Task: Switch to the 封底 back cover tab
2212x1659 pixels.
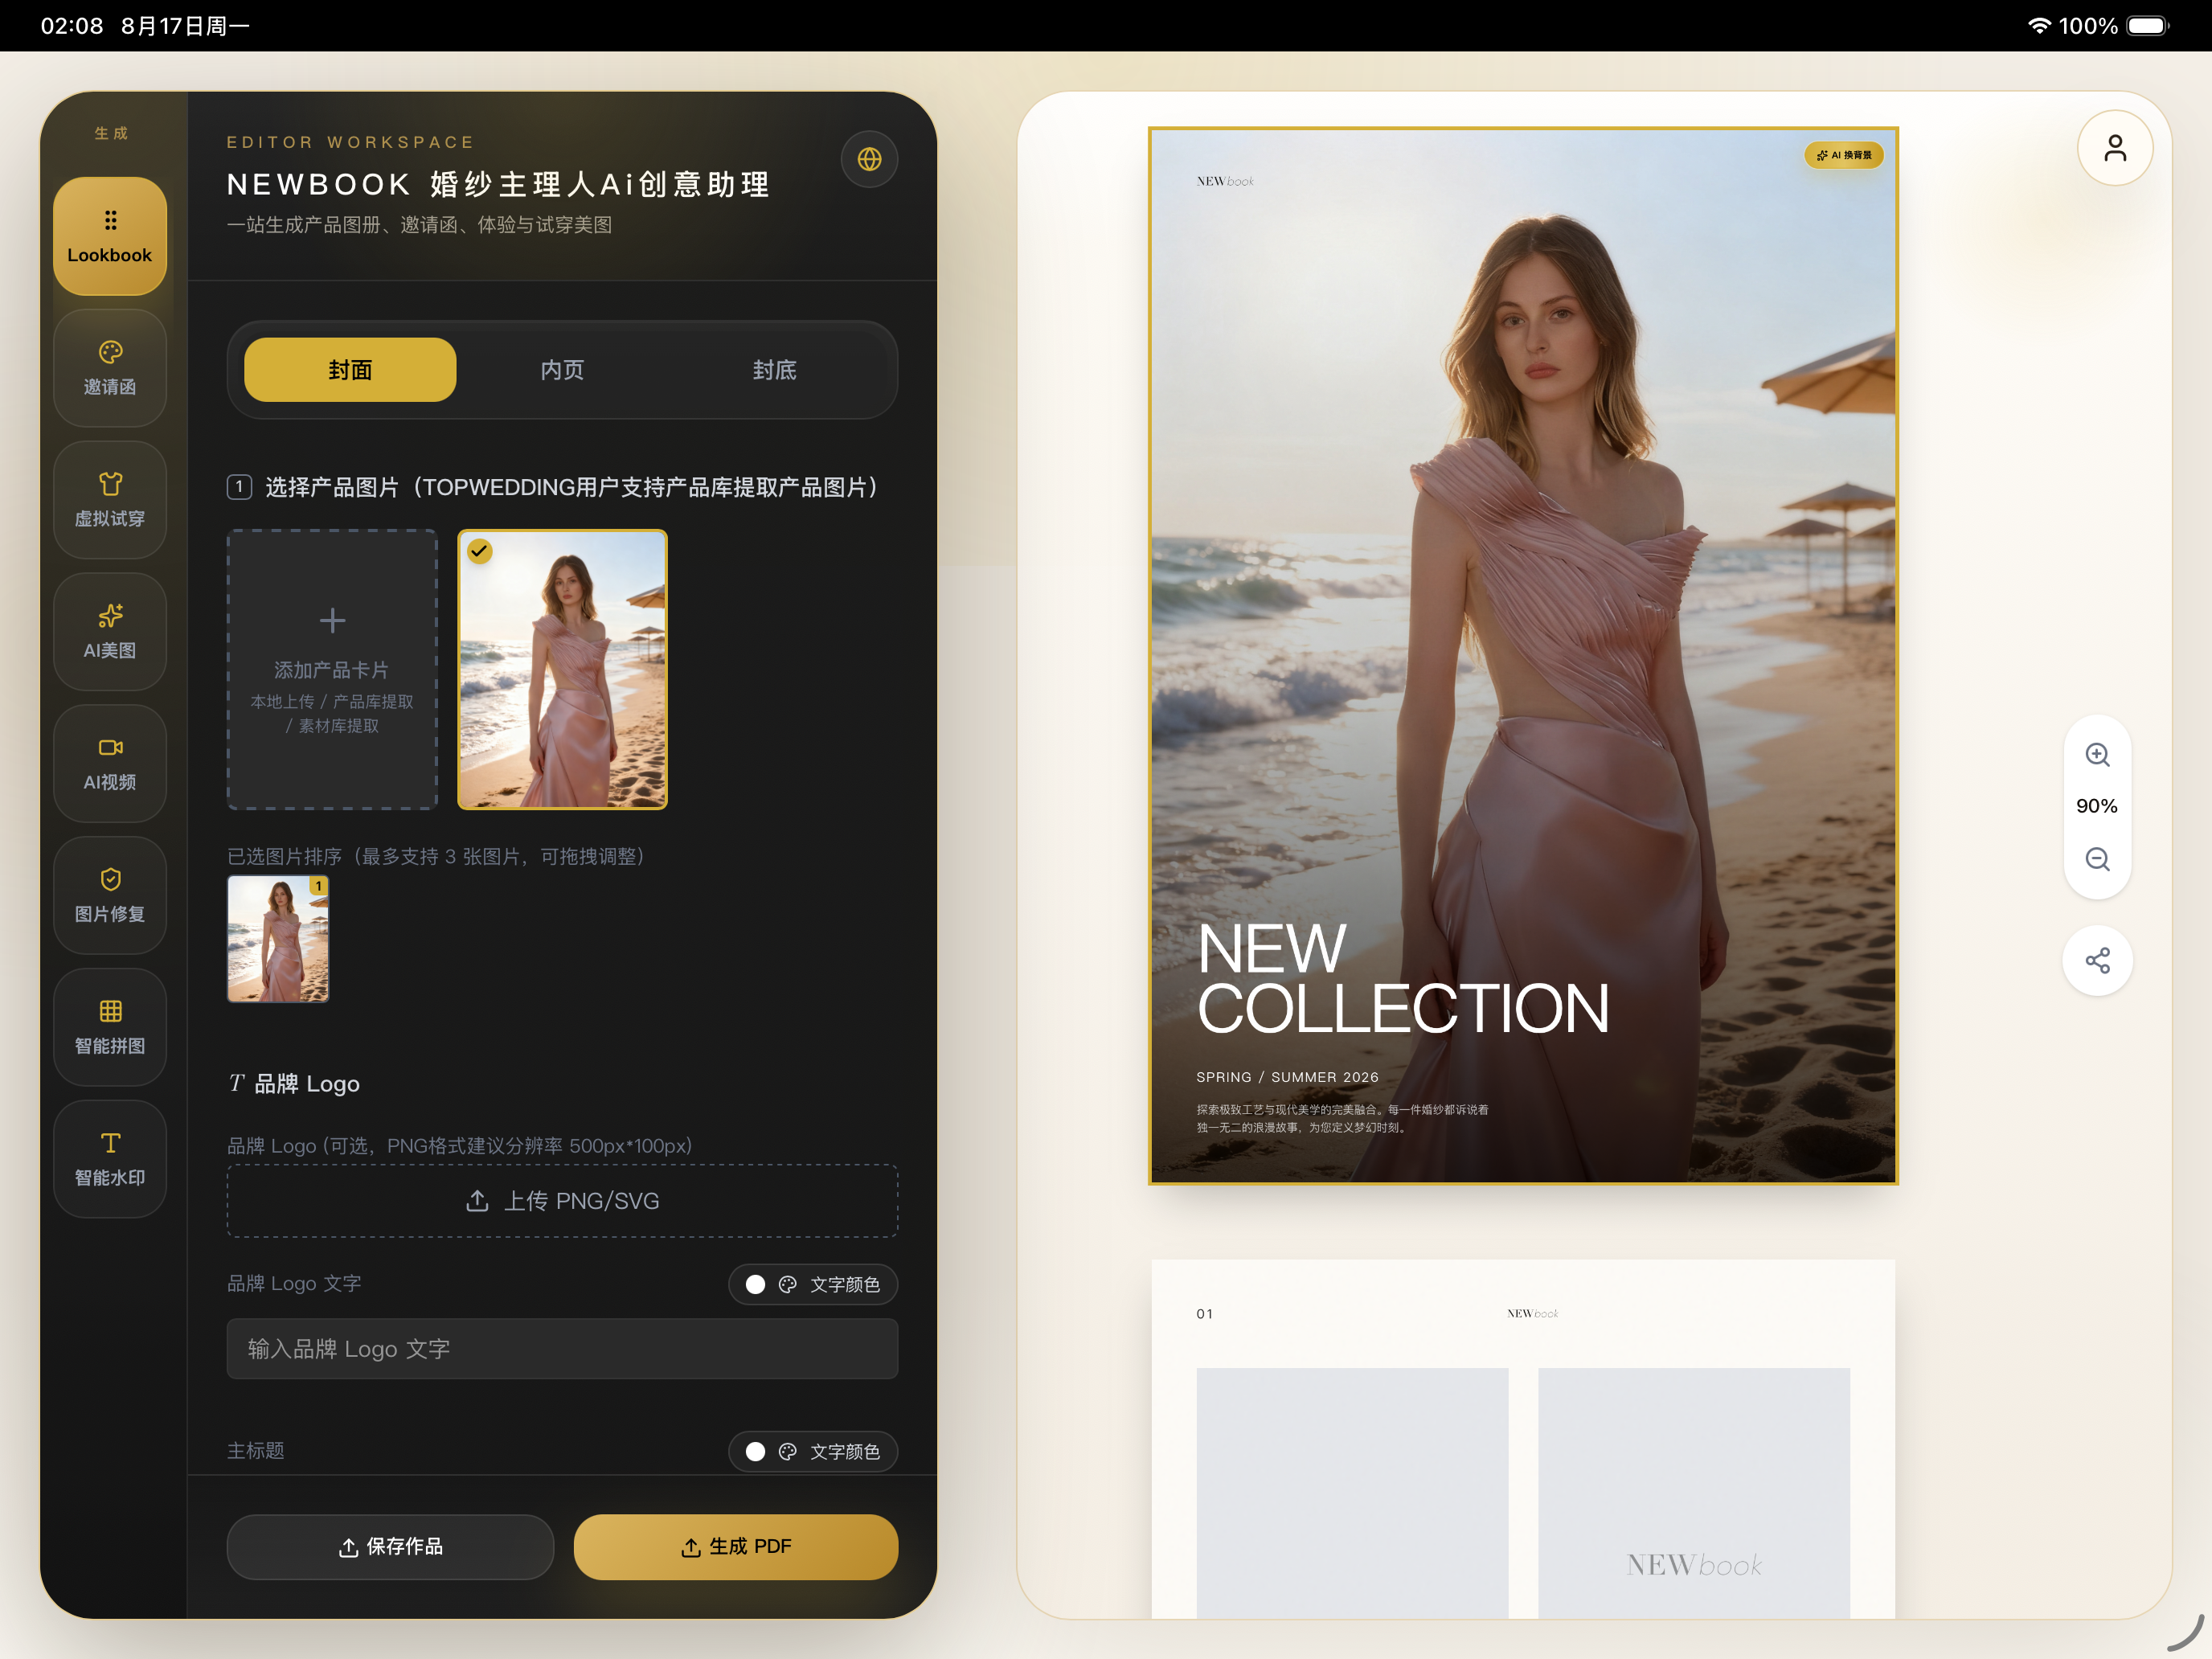Action: (x=774, y=370)
